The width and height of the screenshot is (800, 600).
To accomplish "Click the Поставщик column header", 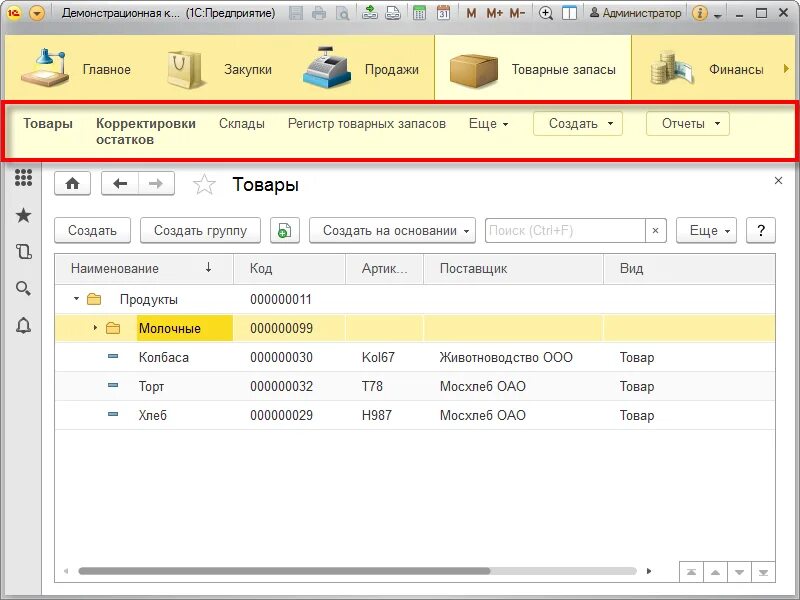I will pos(513,268).
